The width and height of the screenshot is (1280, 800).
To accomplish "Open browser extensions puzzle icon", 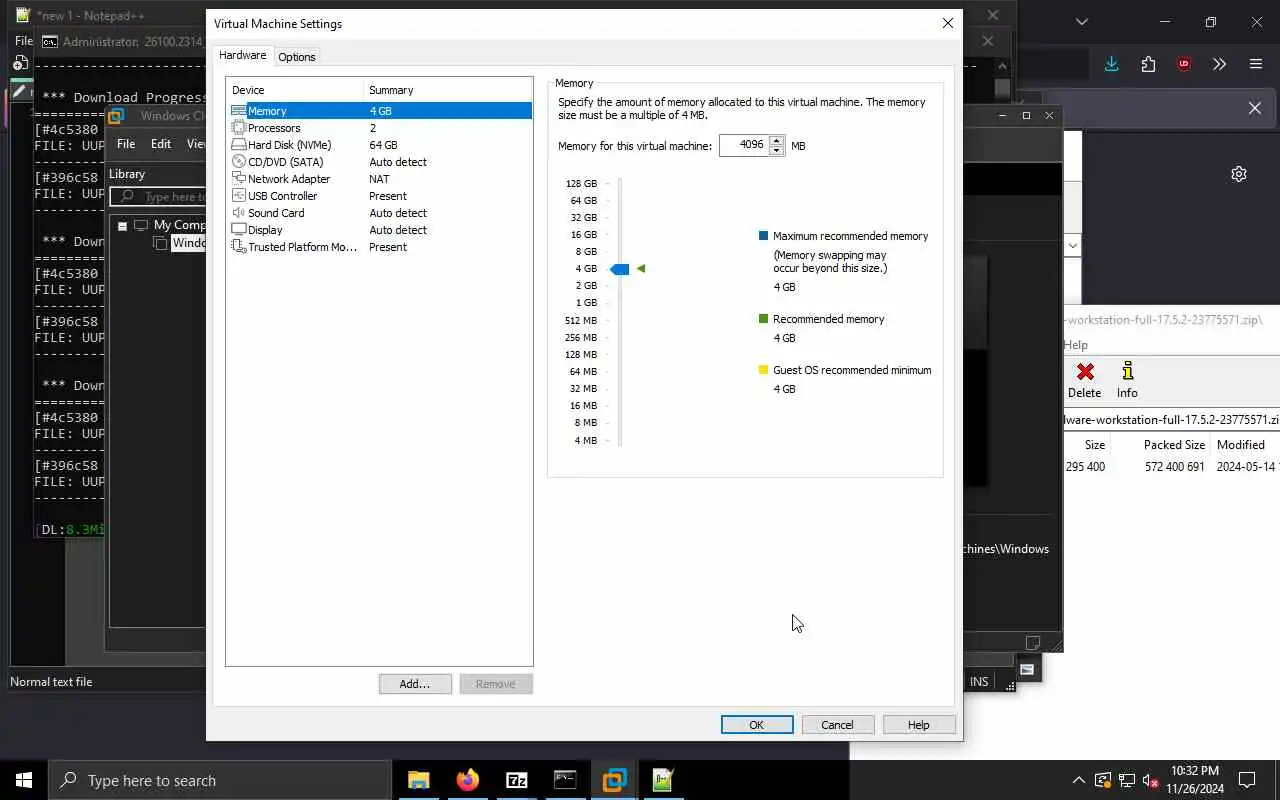I will [1148, 64].
